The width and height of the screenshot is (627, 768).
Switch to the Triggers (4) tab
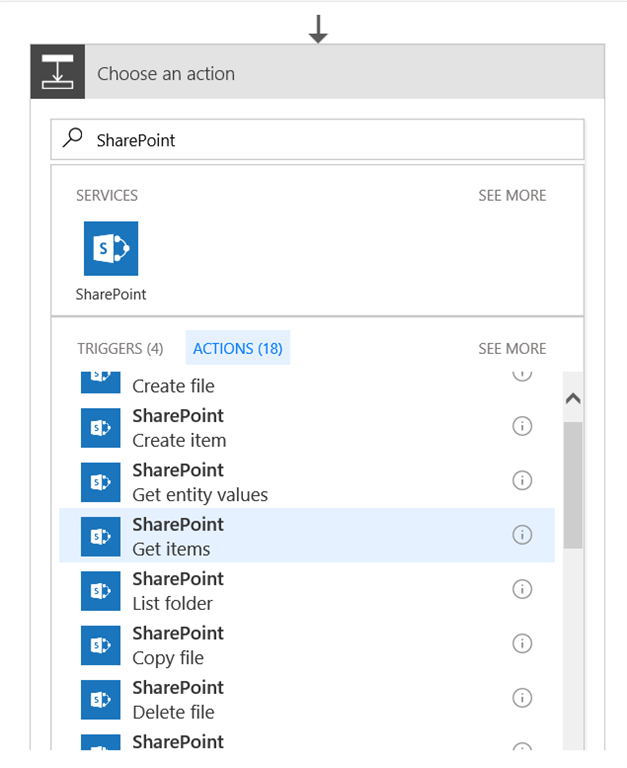120,348
